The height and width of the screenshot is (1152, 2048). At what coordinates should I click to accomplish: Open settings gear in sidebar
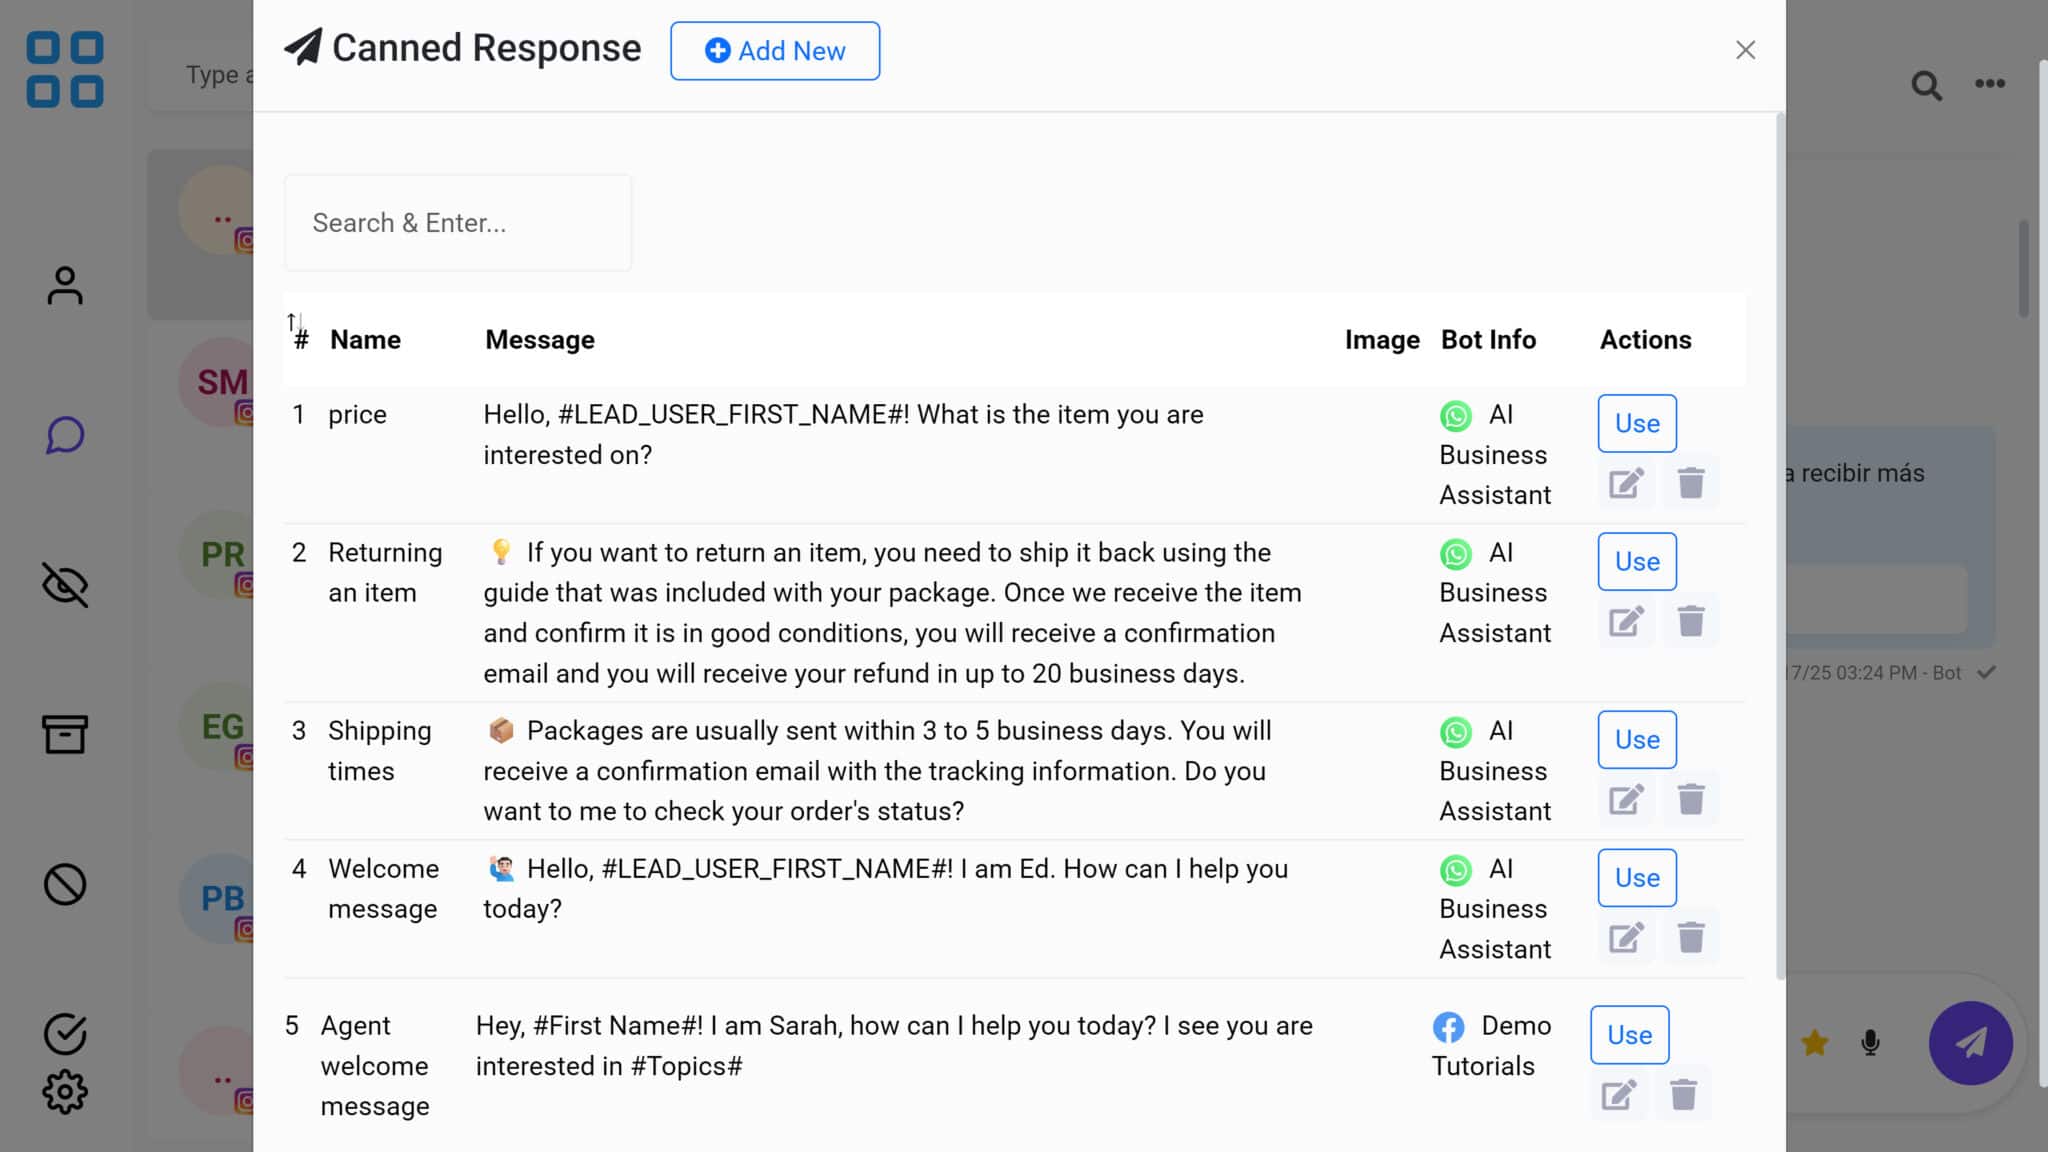click(65, 1092)
